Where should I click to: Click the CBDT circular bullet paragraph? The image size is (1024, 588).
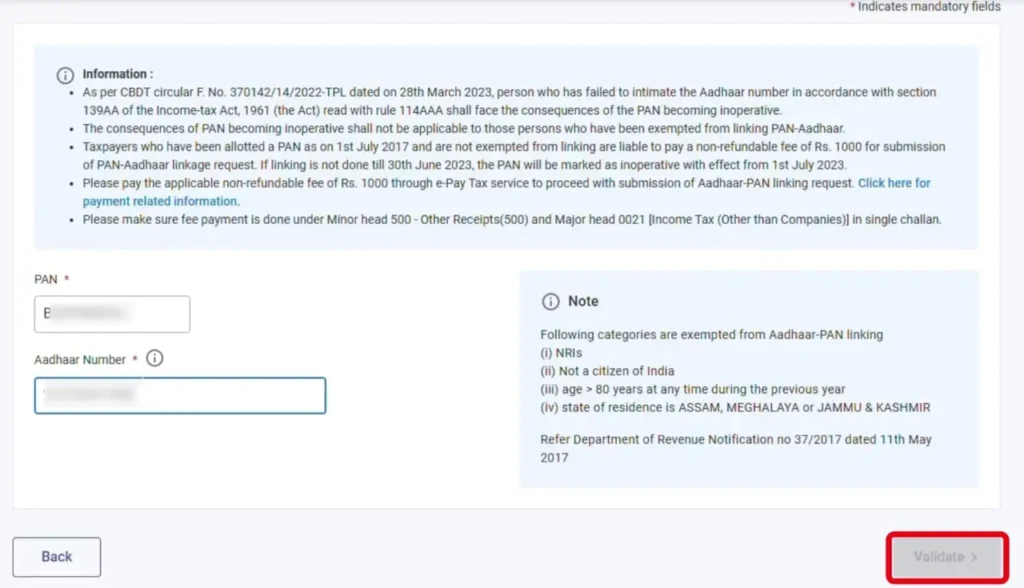509,101
